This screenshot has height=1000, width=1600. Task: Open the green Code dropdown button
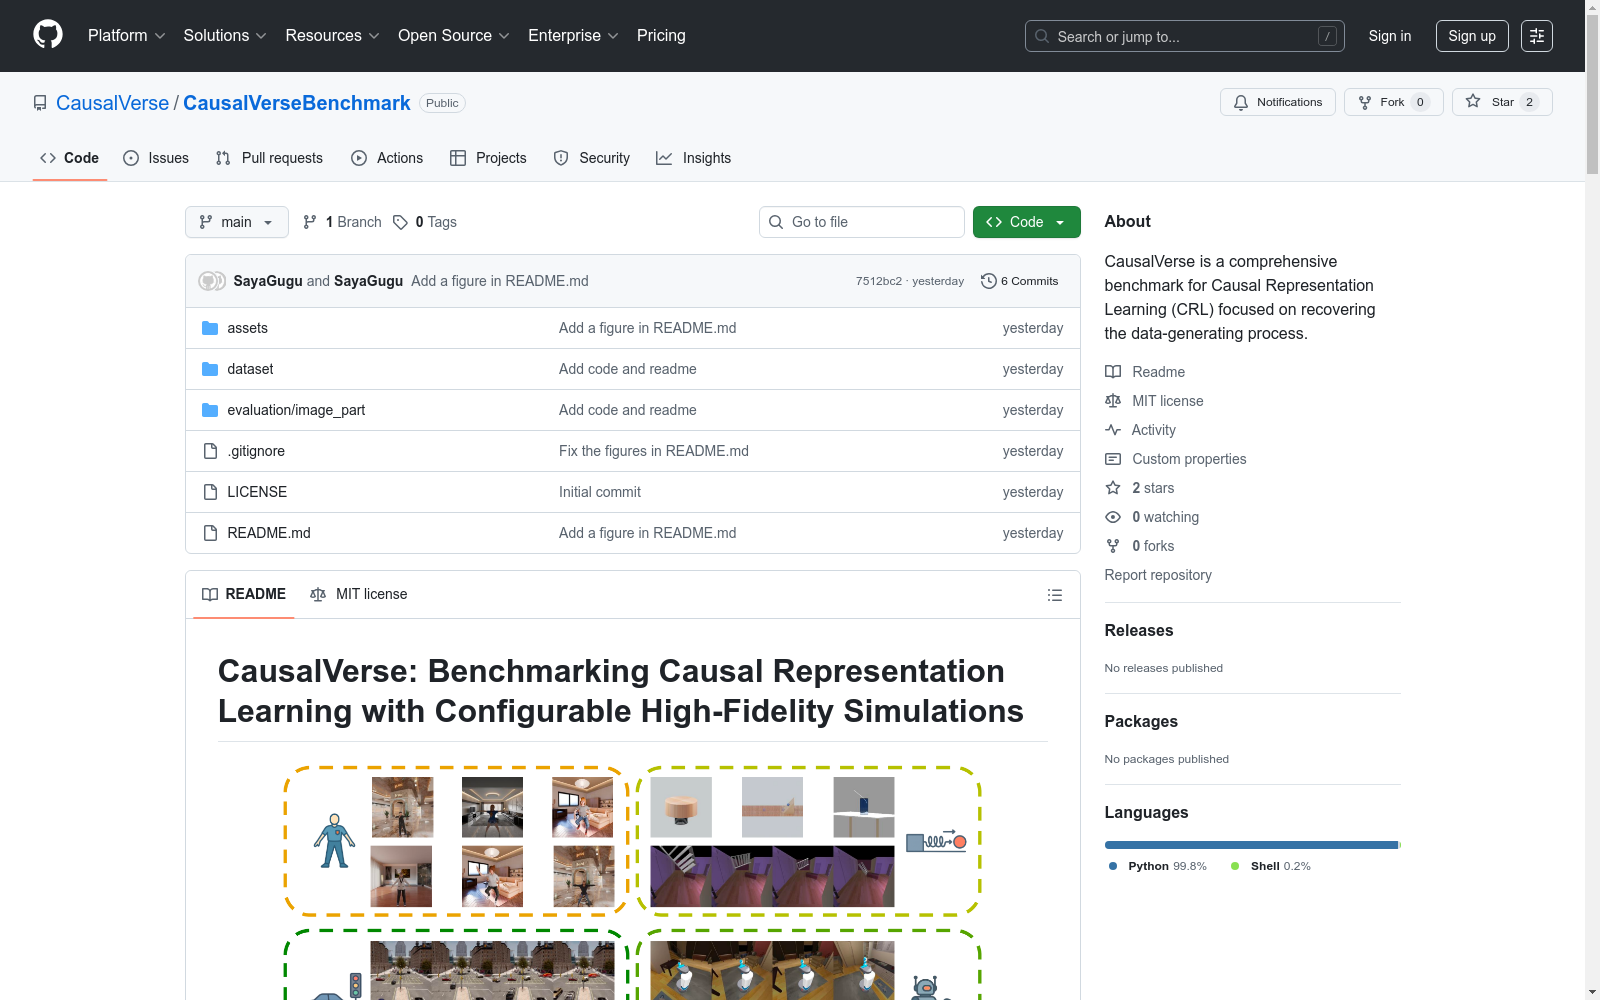1026,222
